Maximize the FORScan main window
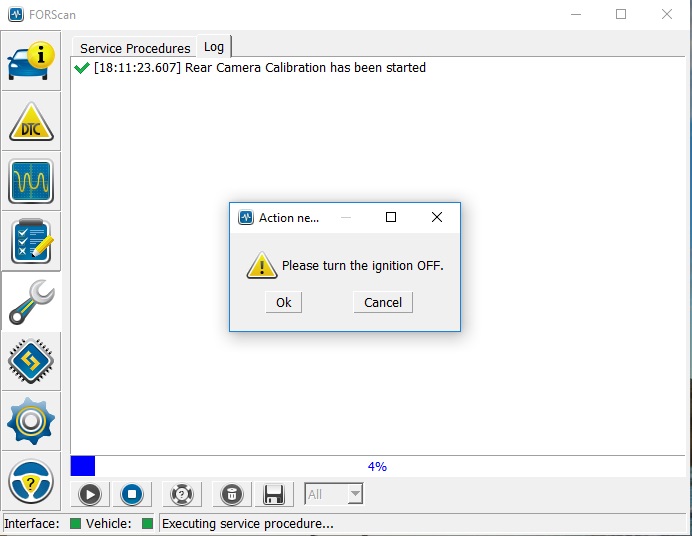This screenshot has width=692, height=536. [x=621, y=14]
